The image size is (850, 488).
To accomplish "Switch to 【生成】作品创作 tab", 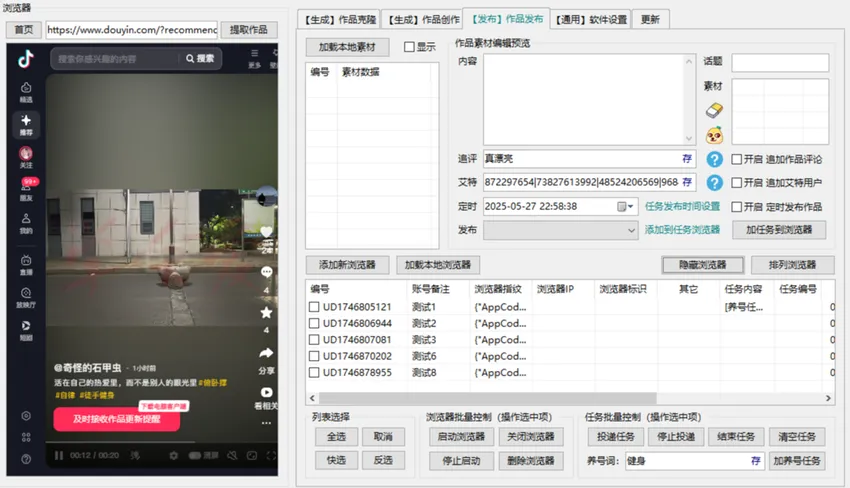I will tap(423, 20).
